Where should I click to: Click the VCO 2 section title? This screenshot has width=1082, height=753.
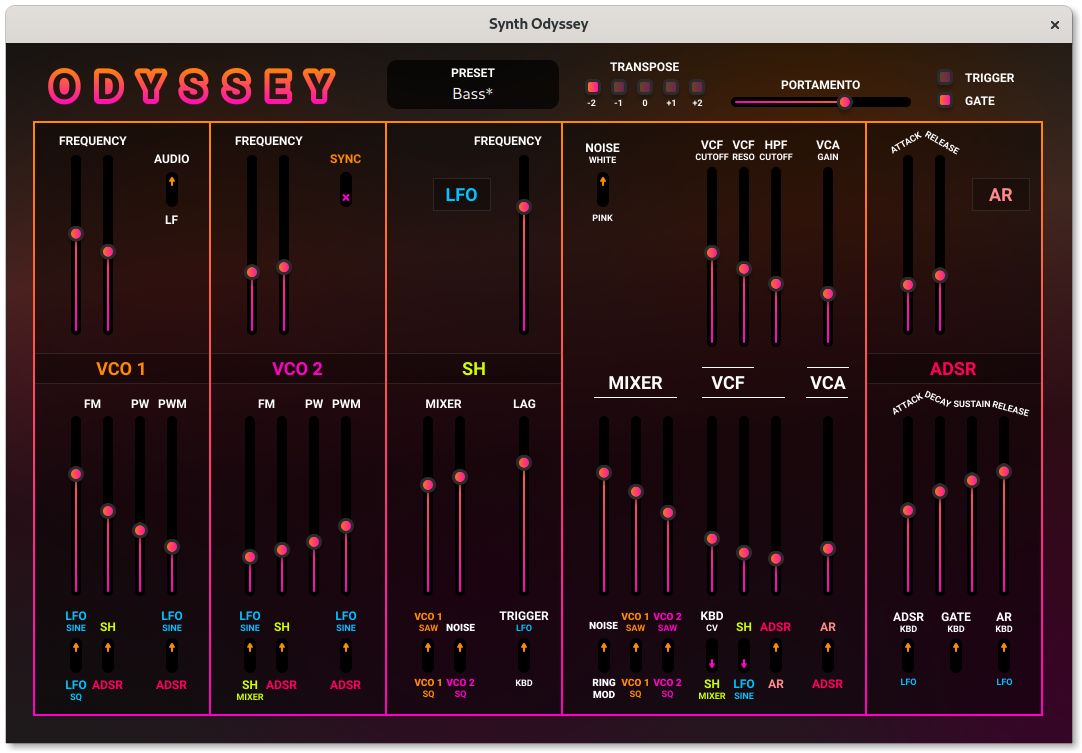297,369
